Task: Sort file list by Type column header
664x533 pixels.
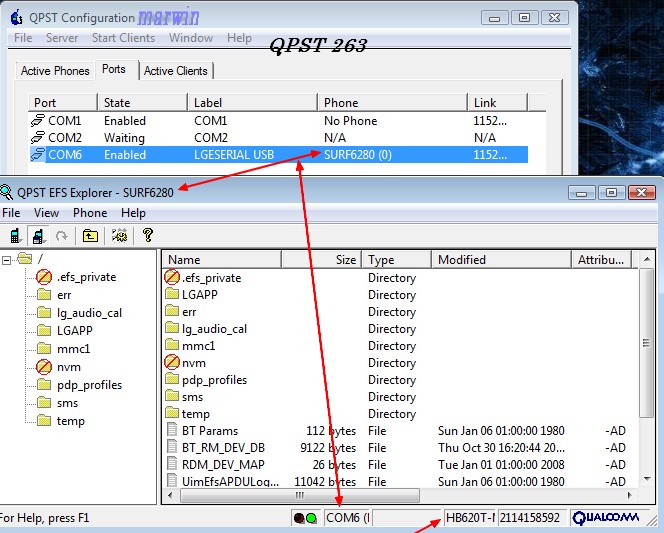Action: point(397,260)
